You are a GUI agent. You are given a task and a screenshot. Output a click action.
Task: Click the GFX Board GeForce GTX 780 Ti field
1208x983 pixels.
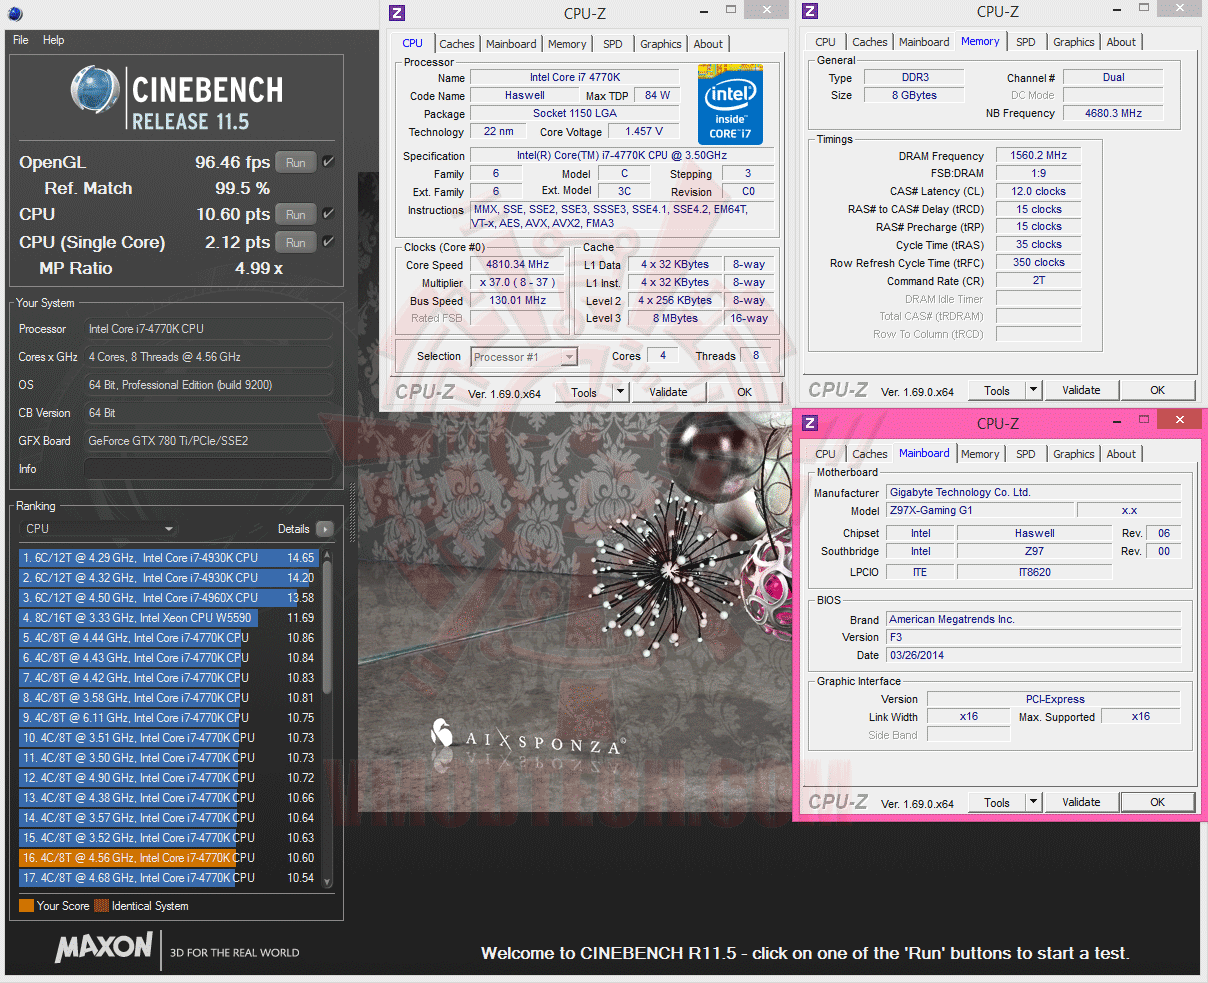click(208, 441)
